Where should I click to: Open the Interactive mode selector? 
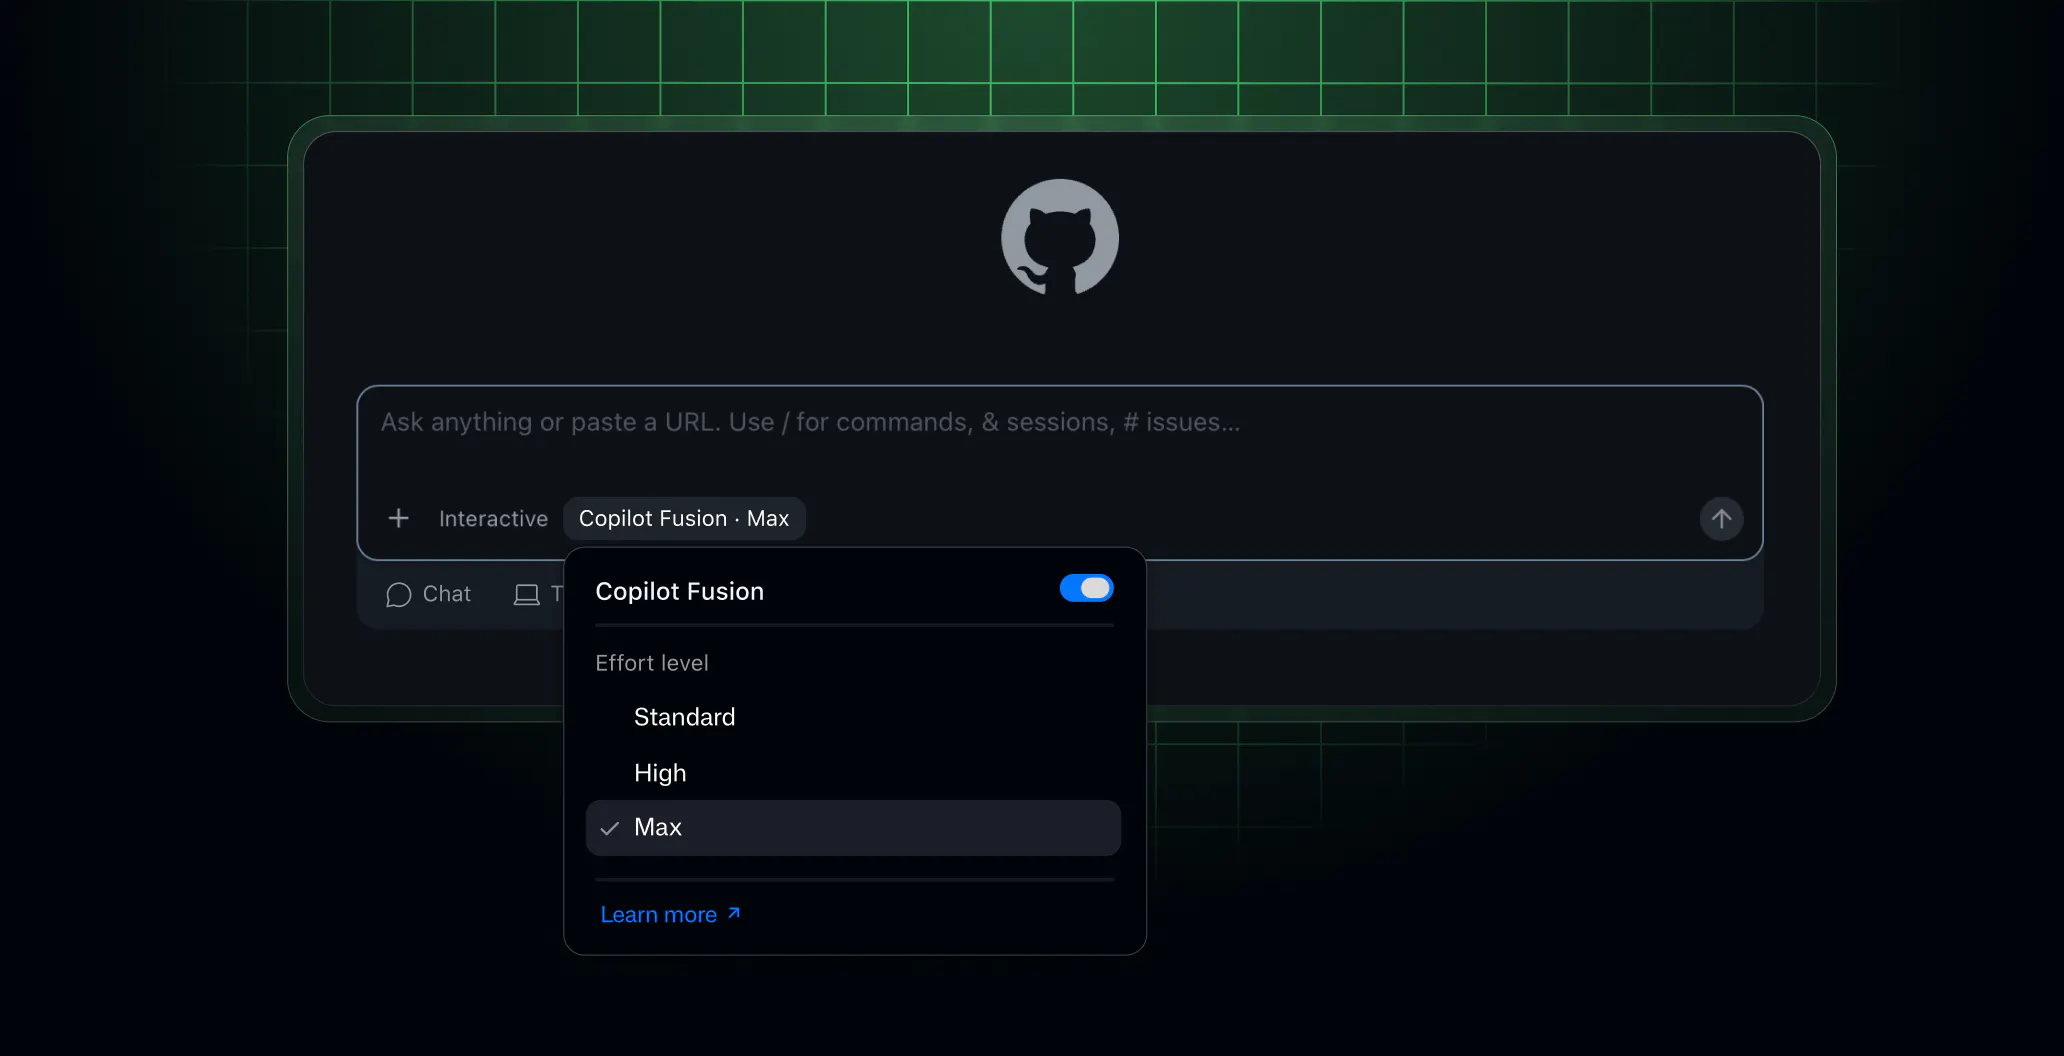[493, 519]
